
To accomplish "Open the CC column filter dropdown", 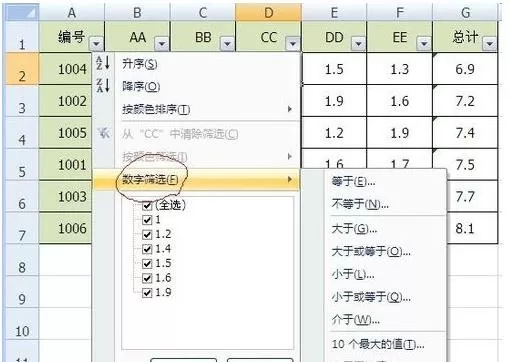I will (x=293, y=43).
